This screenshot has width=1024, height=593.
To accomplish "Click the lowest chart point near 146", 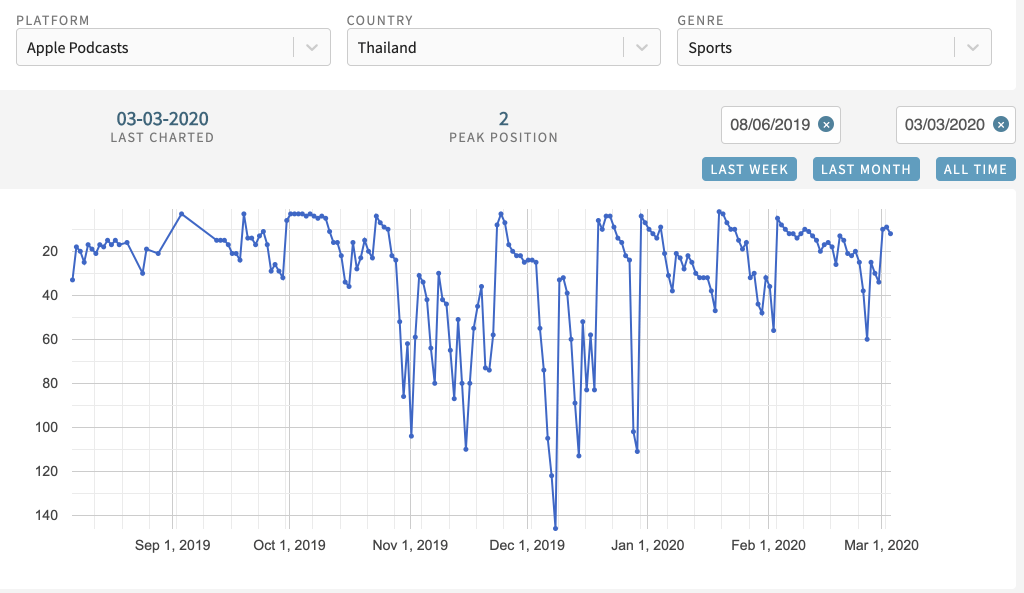I will 555,528.
